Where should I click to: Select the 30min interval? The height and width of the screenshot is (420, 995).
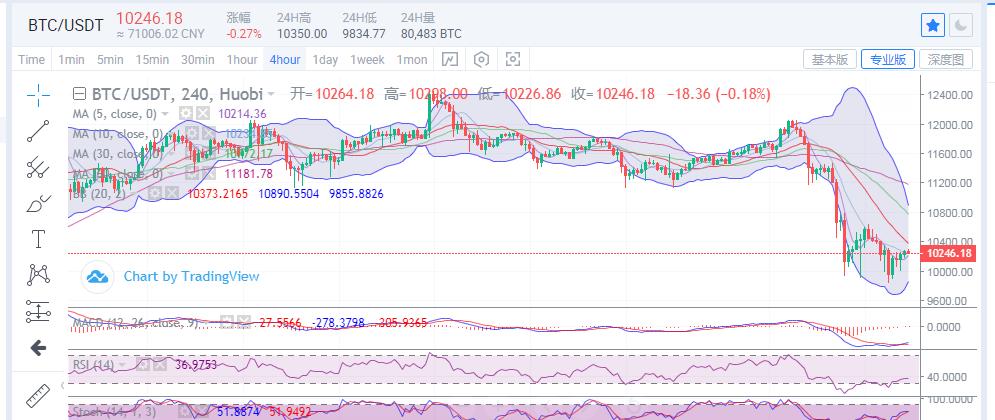pyautogui.click(x=197, y=60)
